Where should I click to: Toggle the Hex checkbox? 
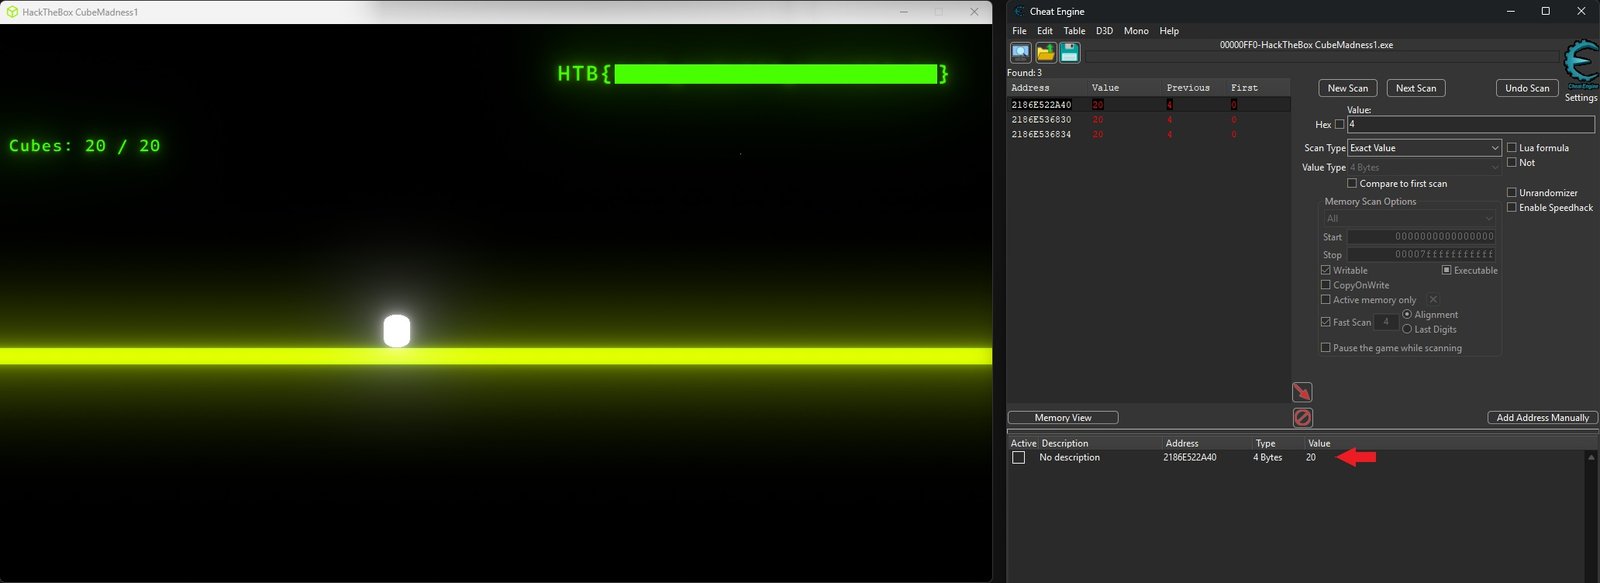[1340, 125]
